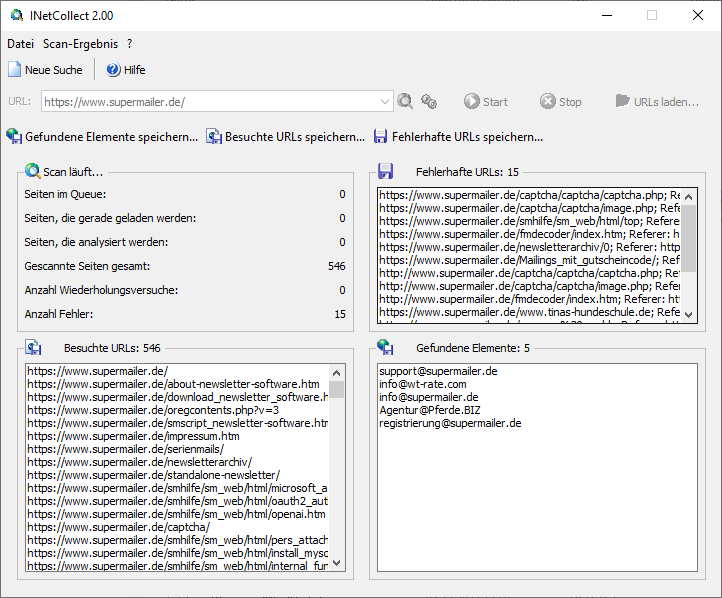This screenshot has height=598, width=722.
Task: Click Gescannte Seiten gesamt value 546
Action: (337, 266)
